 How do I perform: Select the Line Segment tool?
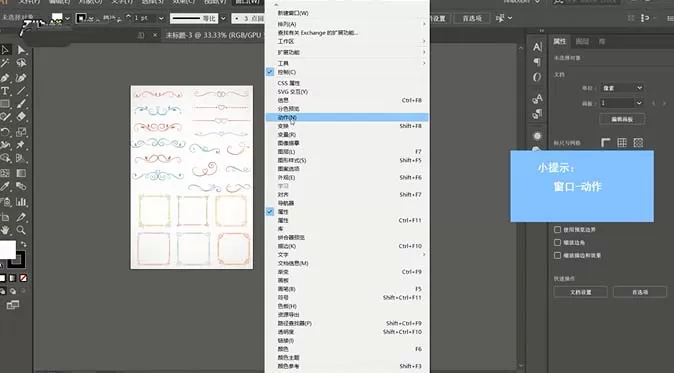click(x=21, y=91)
